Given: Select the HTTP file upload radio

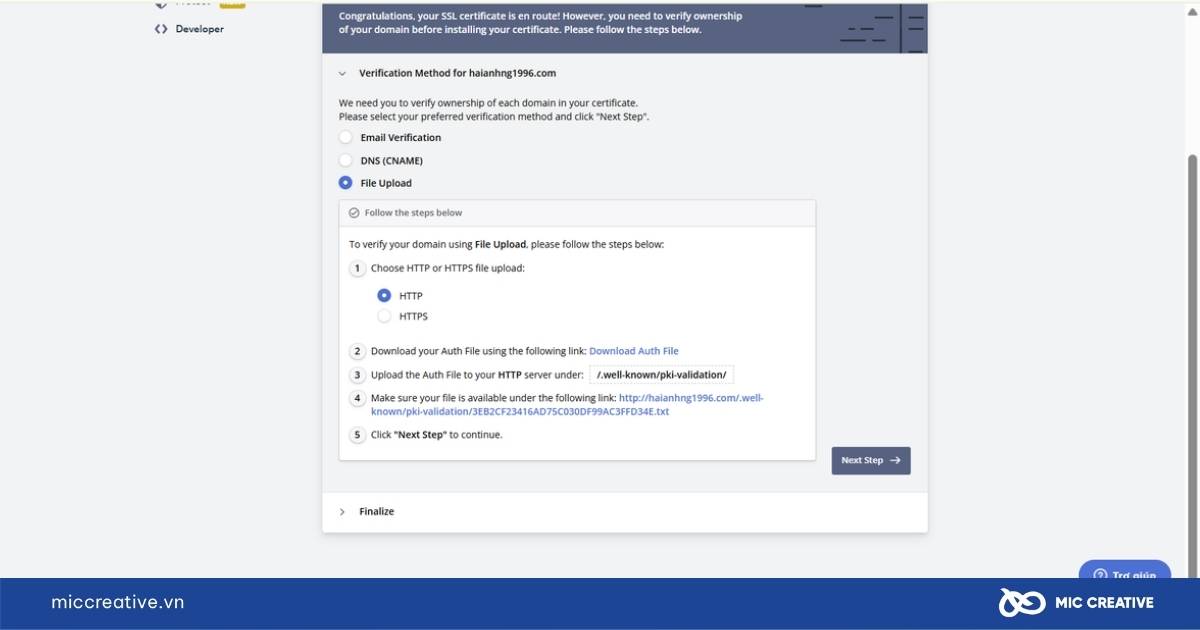Looking at the screenshot, I should [384, 296].
